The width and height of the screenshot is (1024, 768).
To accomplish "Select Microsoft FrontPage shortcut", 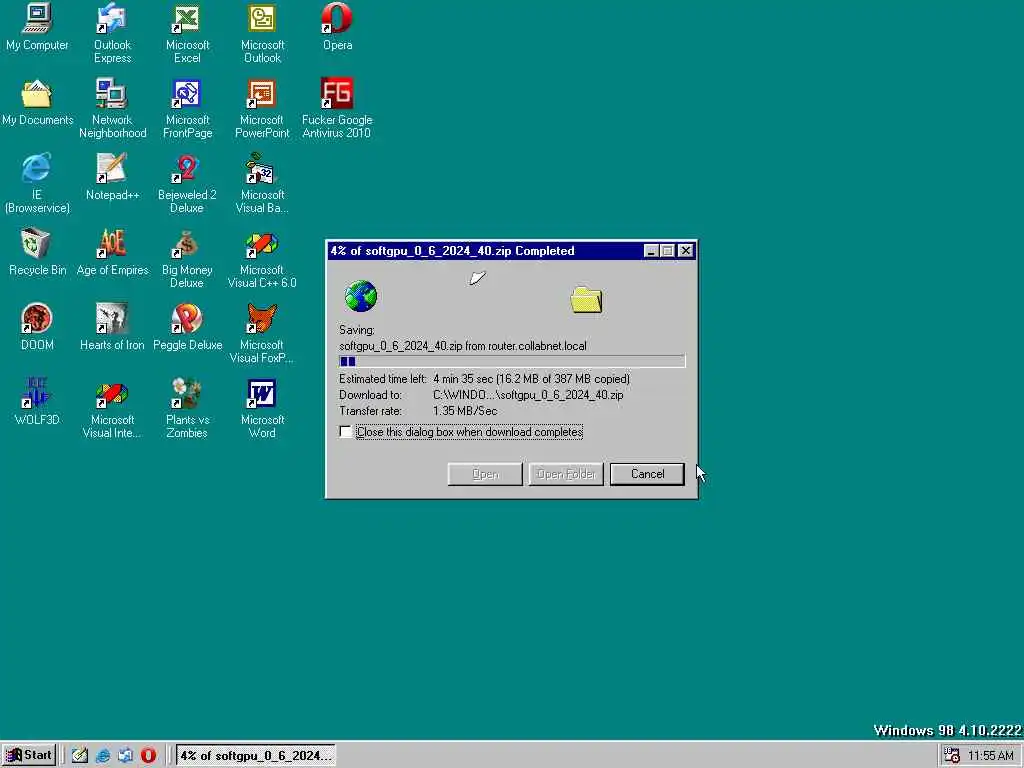I will point(187,108).
